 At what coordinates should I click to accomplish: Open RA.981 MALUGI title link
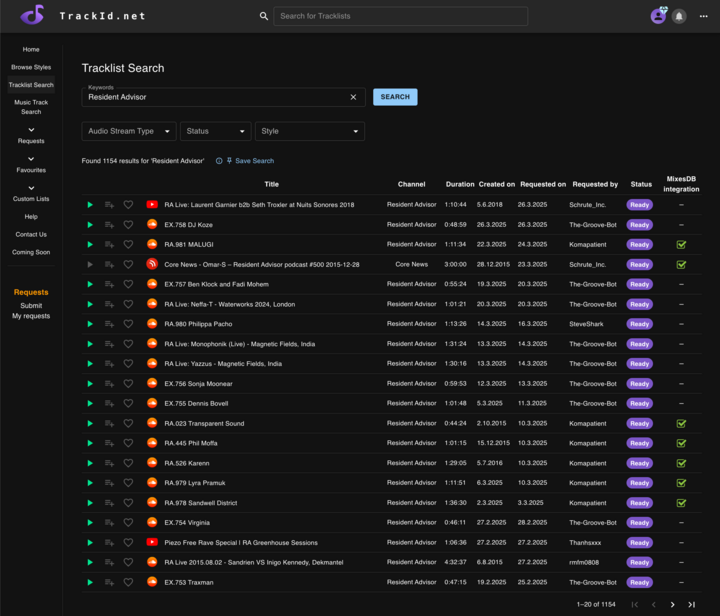pos(189,245)
